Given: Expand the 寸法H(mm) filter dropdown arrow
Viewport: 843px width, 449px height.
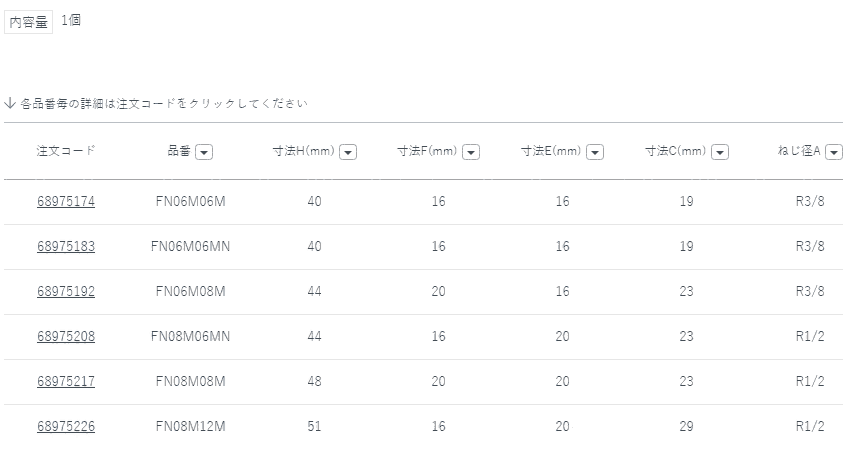Looking at the screenshot, I should click(348, 152).
